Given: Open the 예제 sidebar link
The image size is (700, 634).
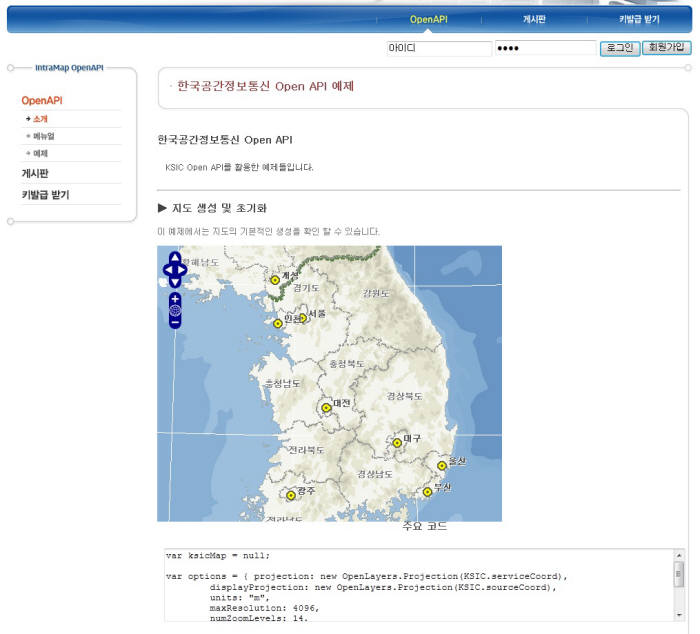Looking at the screenshot, I should (40, 153).
